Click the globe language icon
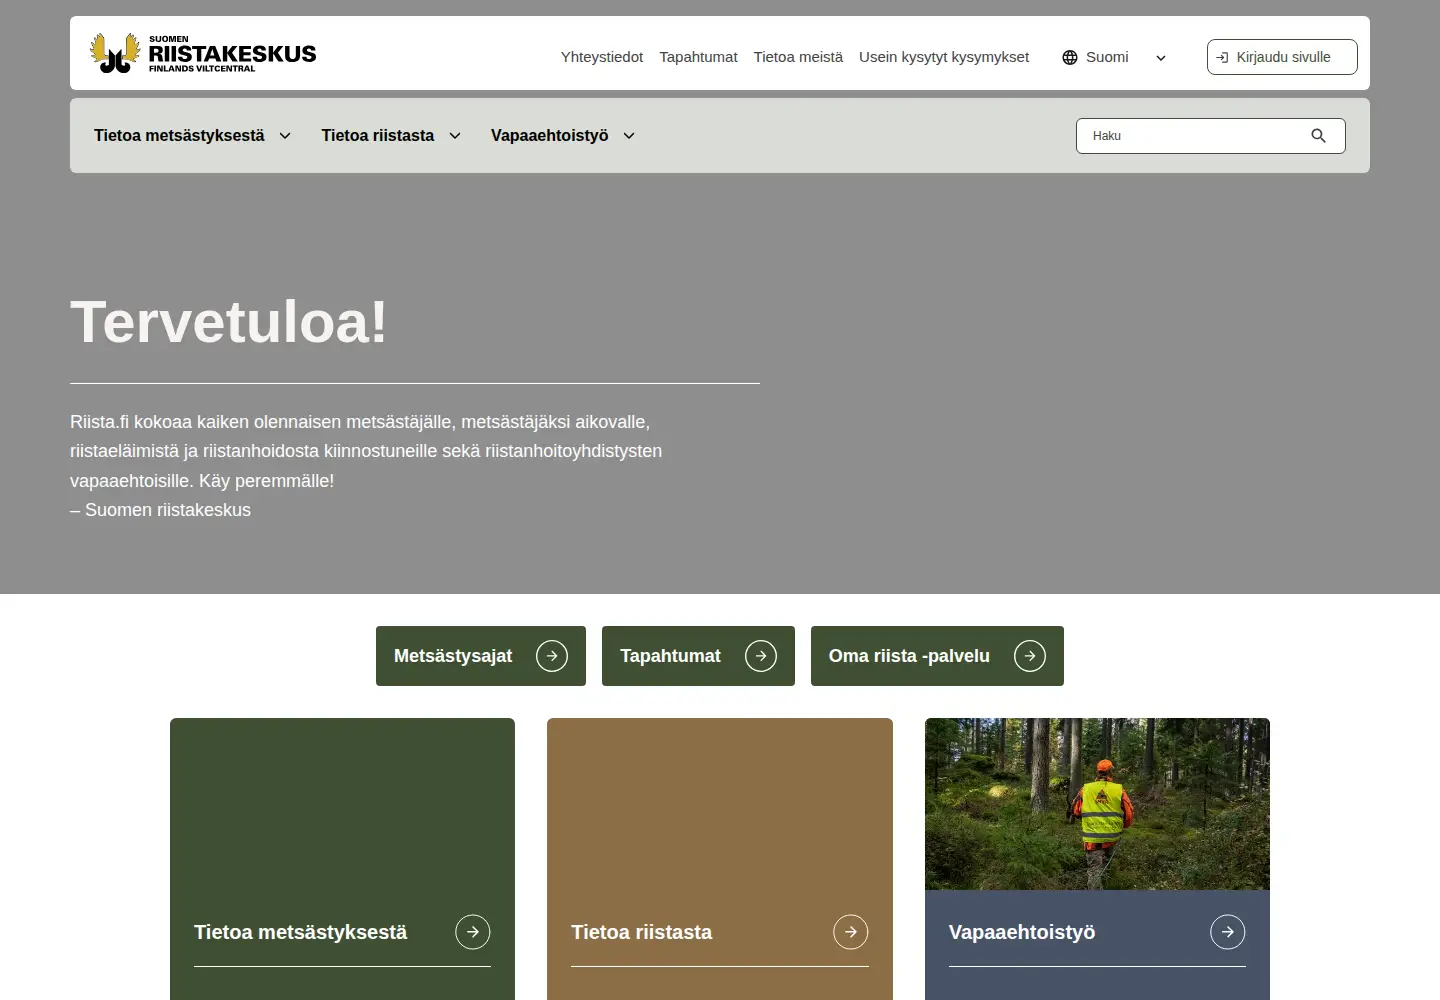This screenshot has width=1440, height=1000. [1070, 57]
